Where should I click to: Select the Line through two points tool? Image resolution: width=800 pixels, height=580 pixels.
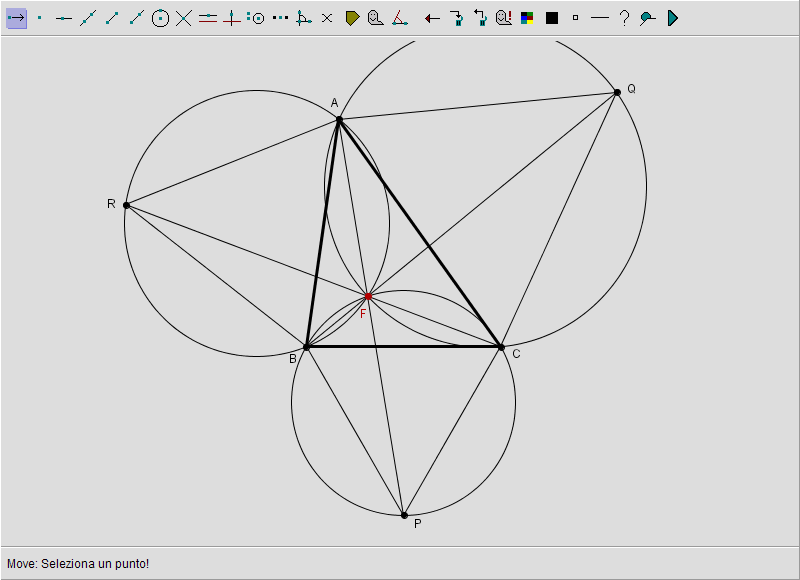click(88, 18)
